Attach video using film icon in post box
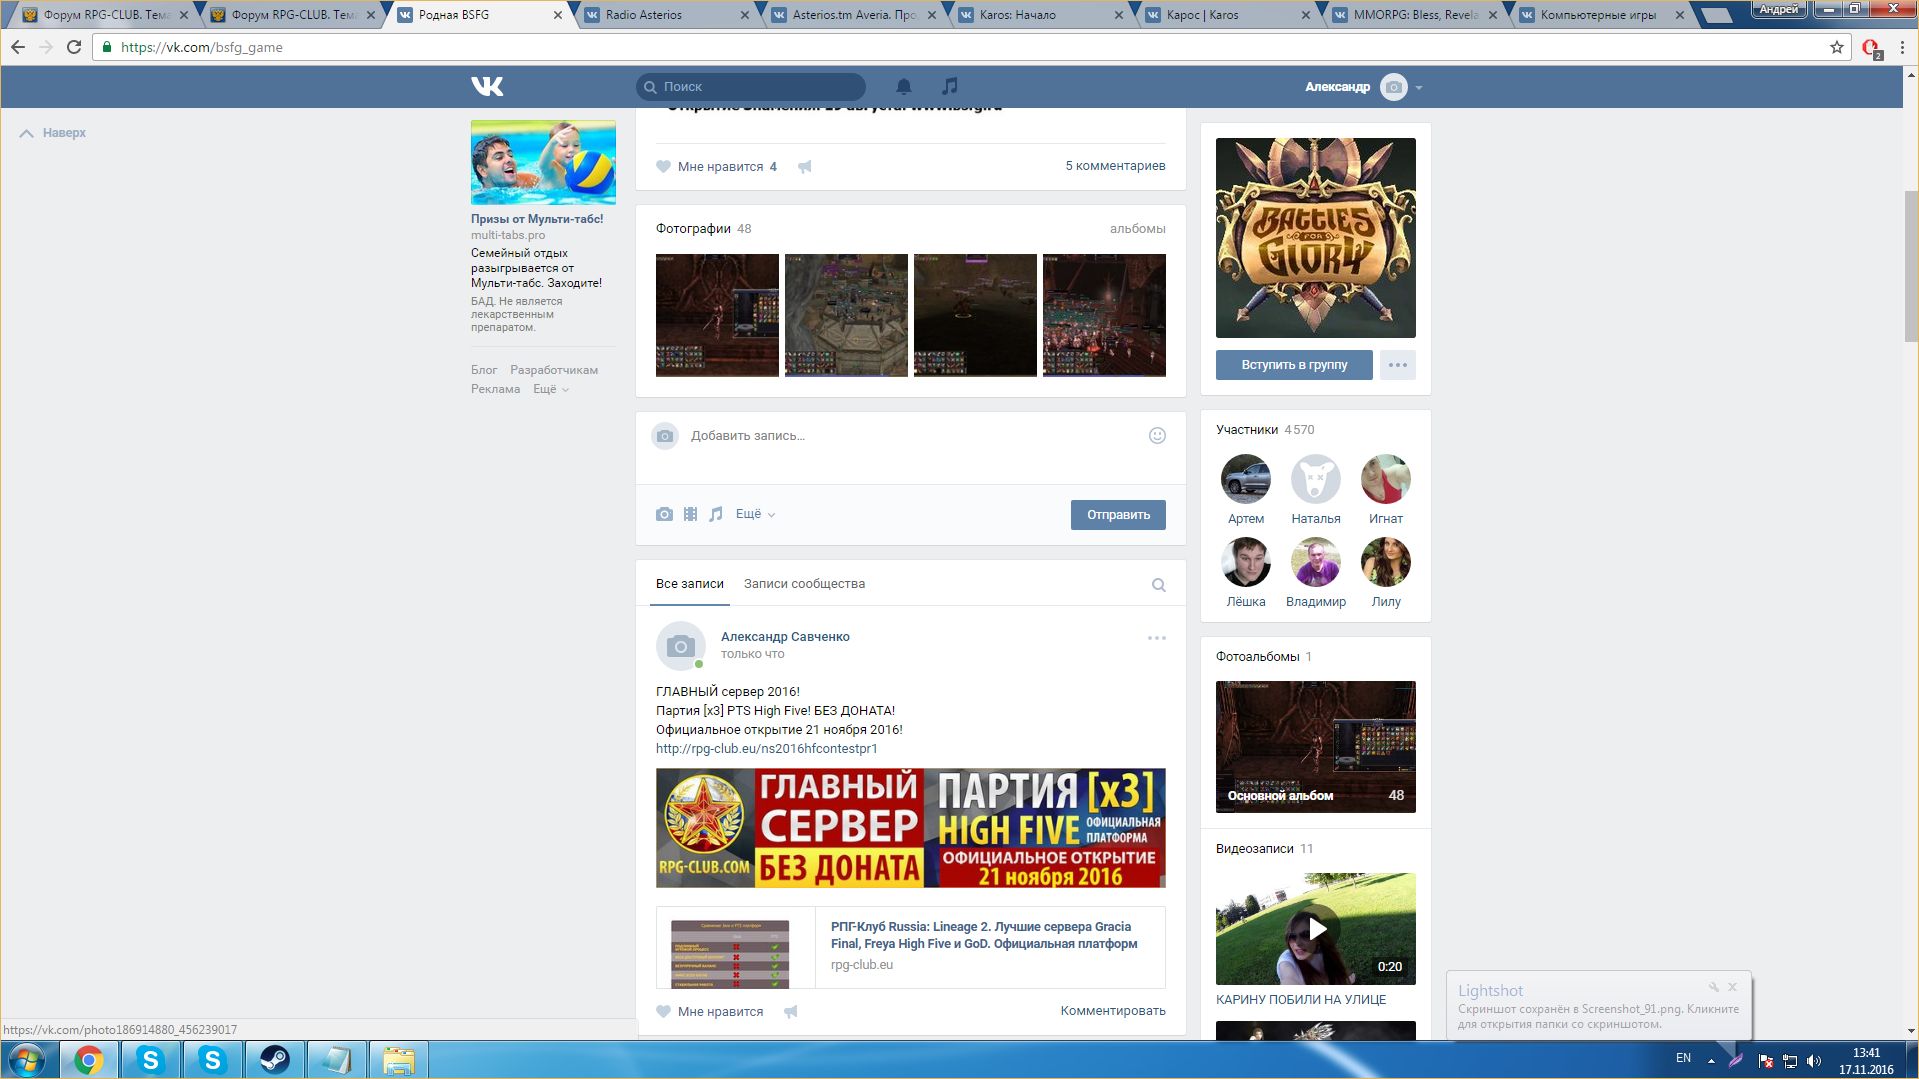Screen dimensions: 1919x1079 tap(690, 514)
